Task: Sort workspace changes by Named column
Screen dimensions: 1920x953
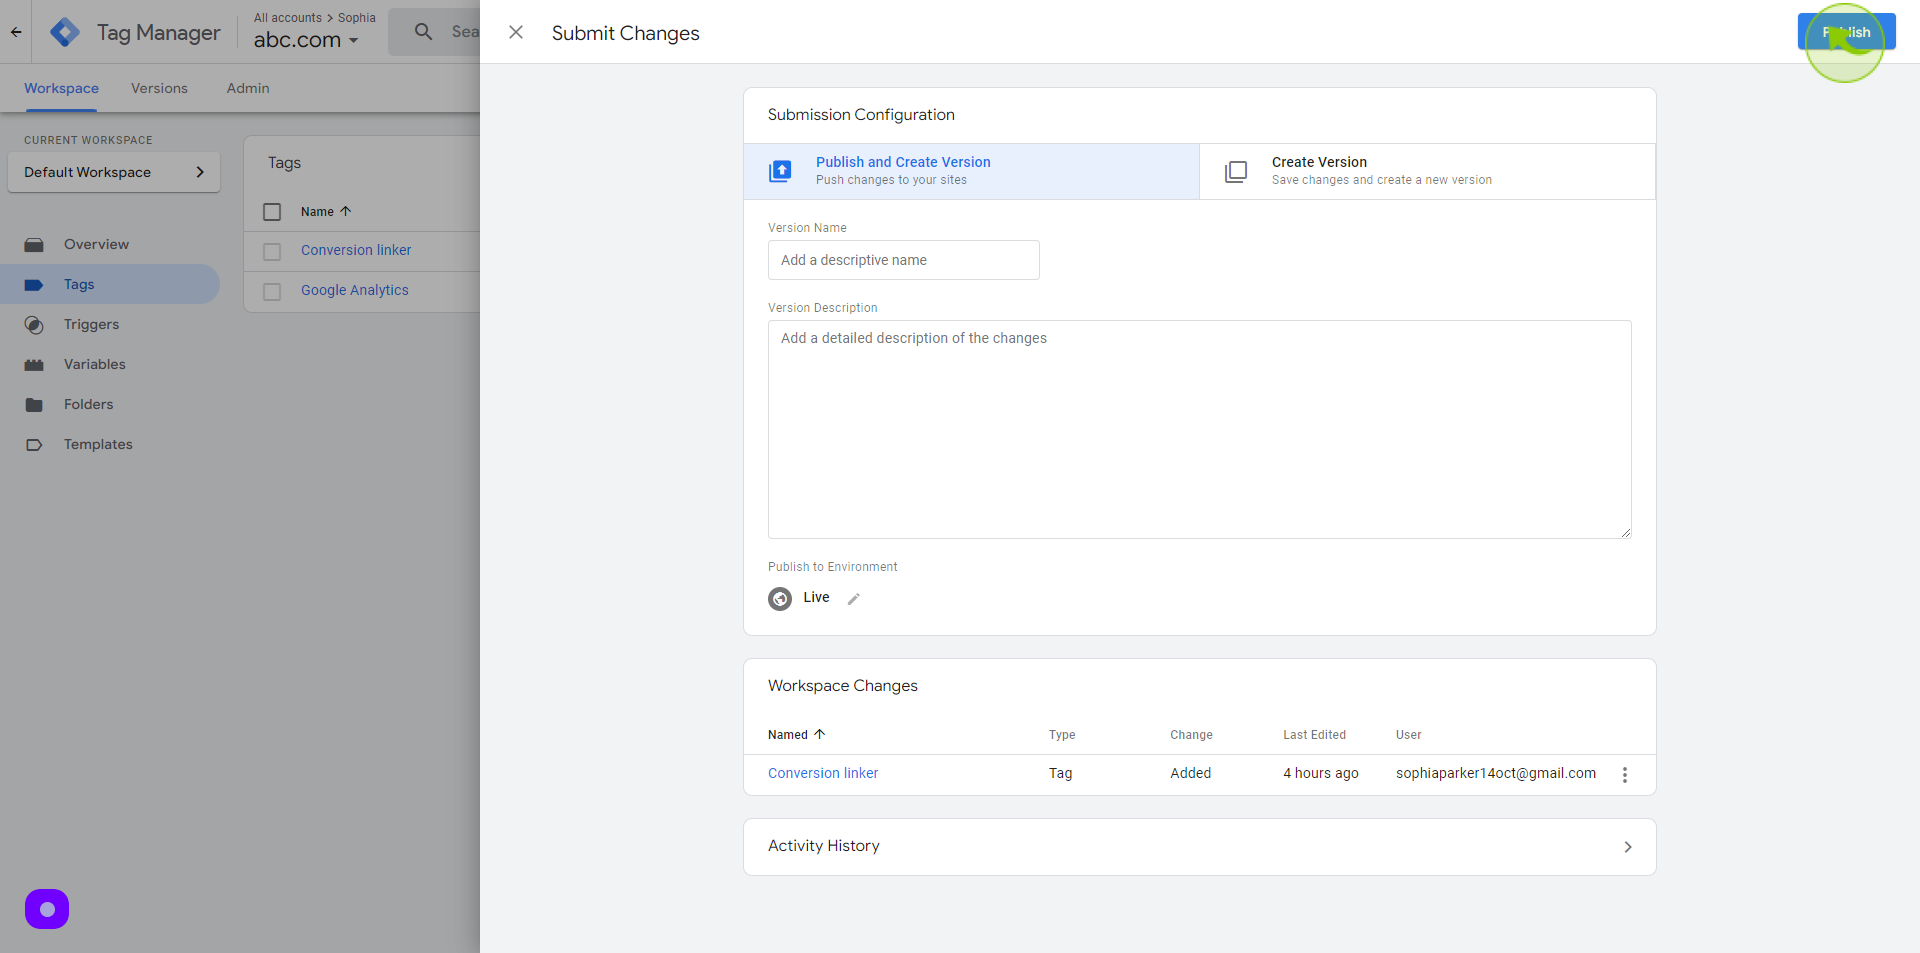Action: (796, 734)
